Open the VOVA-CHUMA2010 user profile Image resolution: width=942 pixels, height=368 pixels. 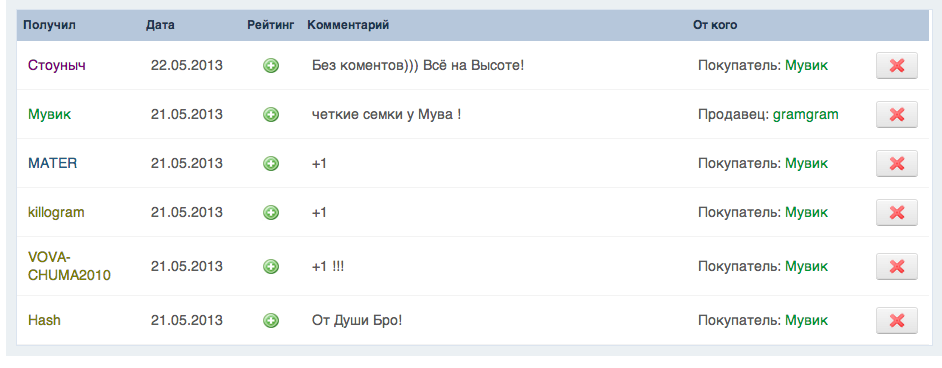70,266
